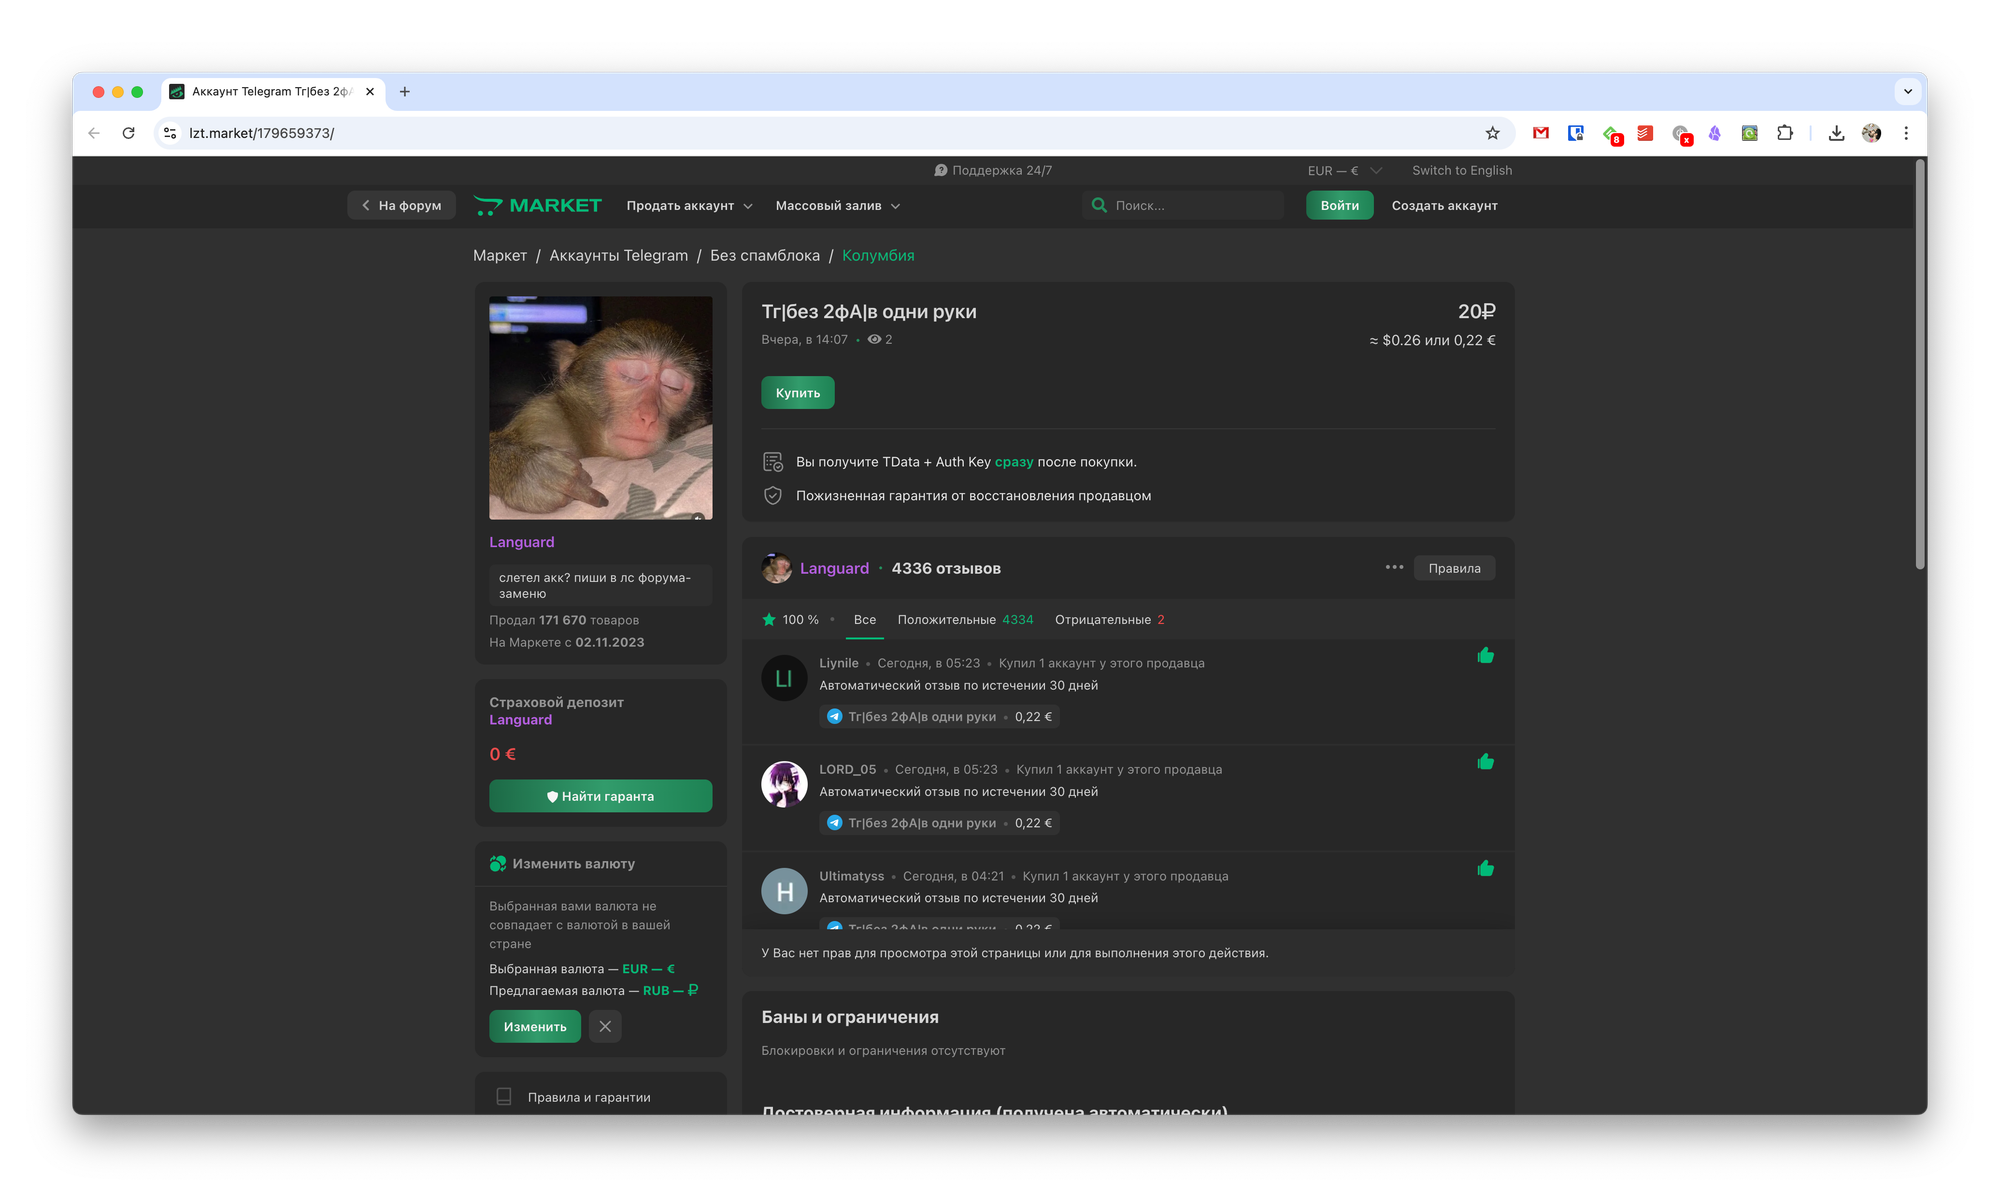Click the search magnifier icon
This screenshot has width=2000, height=1187.
[1099, 205]
